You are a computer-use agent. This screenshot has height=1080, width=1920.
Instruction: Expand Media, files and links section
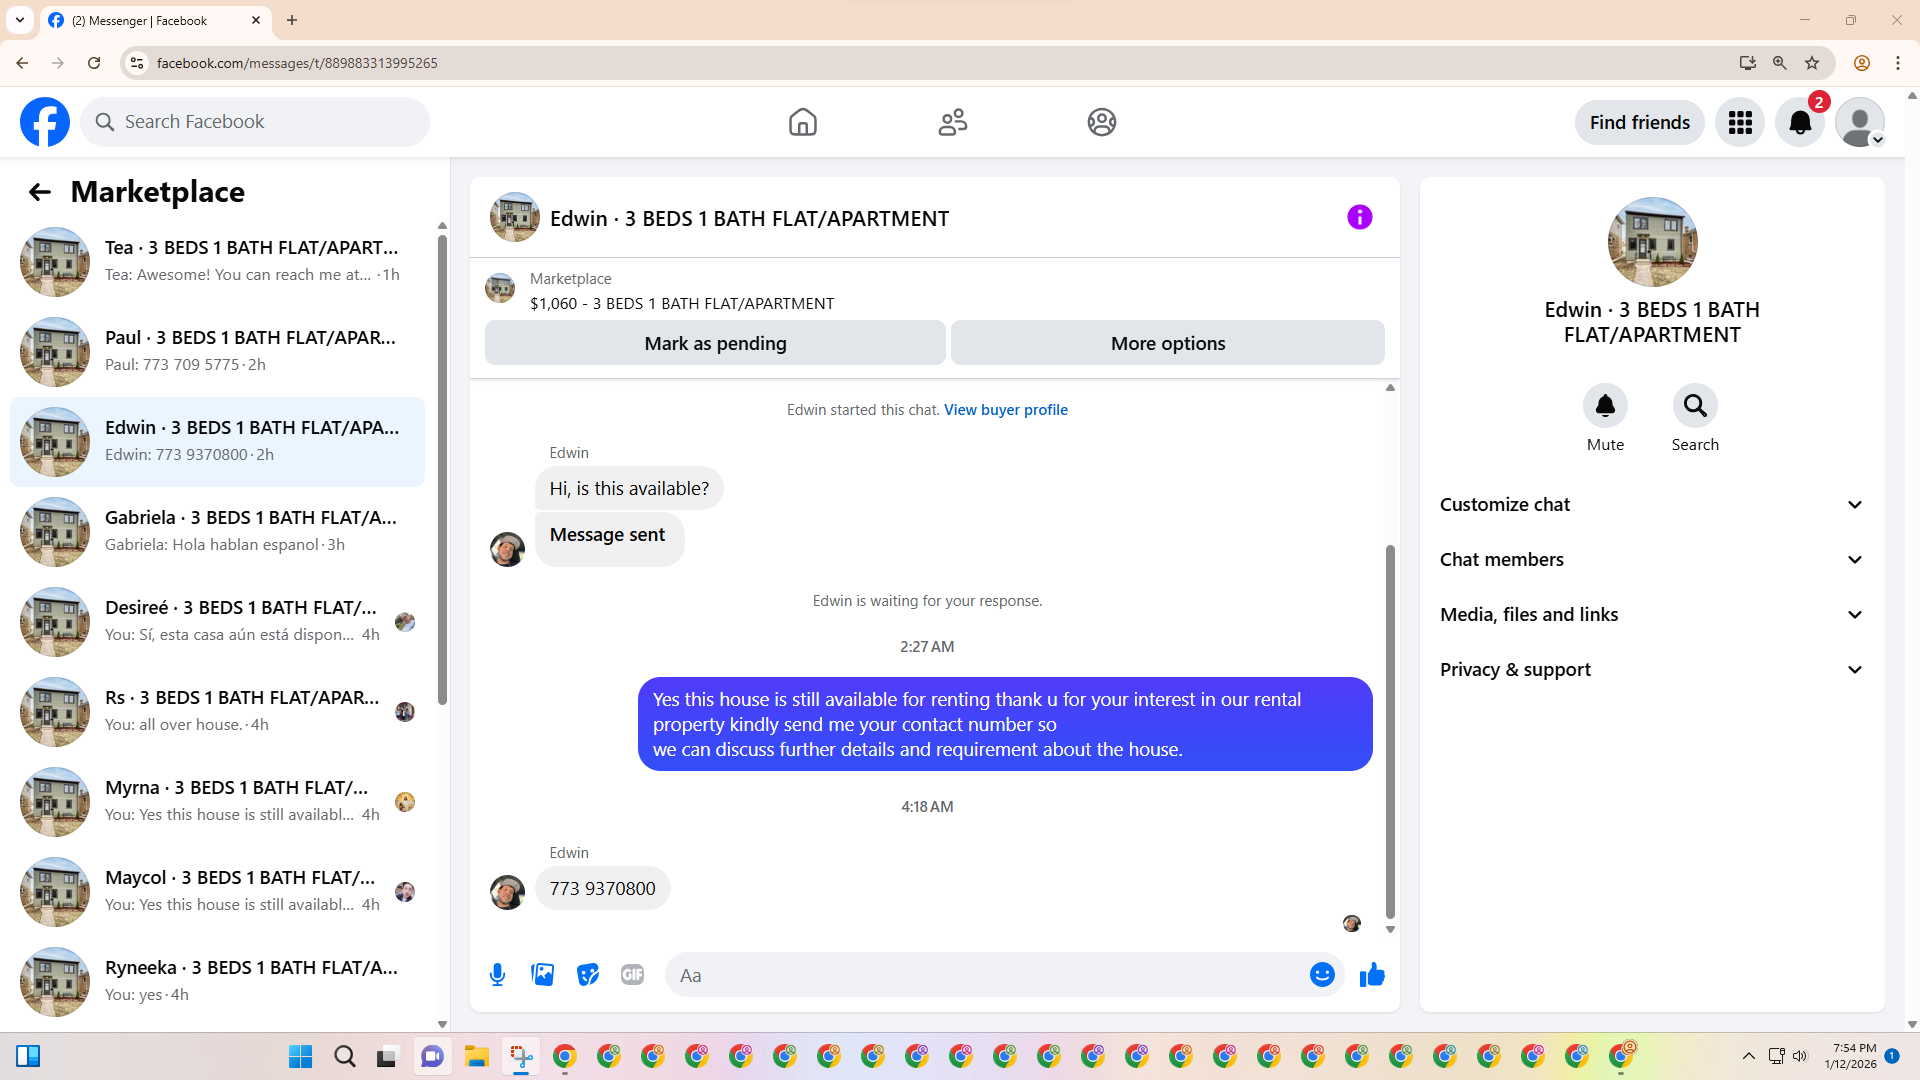pyautogui.click(x=1652, y=615)
